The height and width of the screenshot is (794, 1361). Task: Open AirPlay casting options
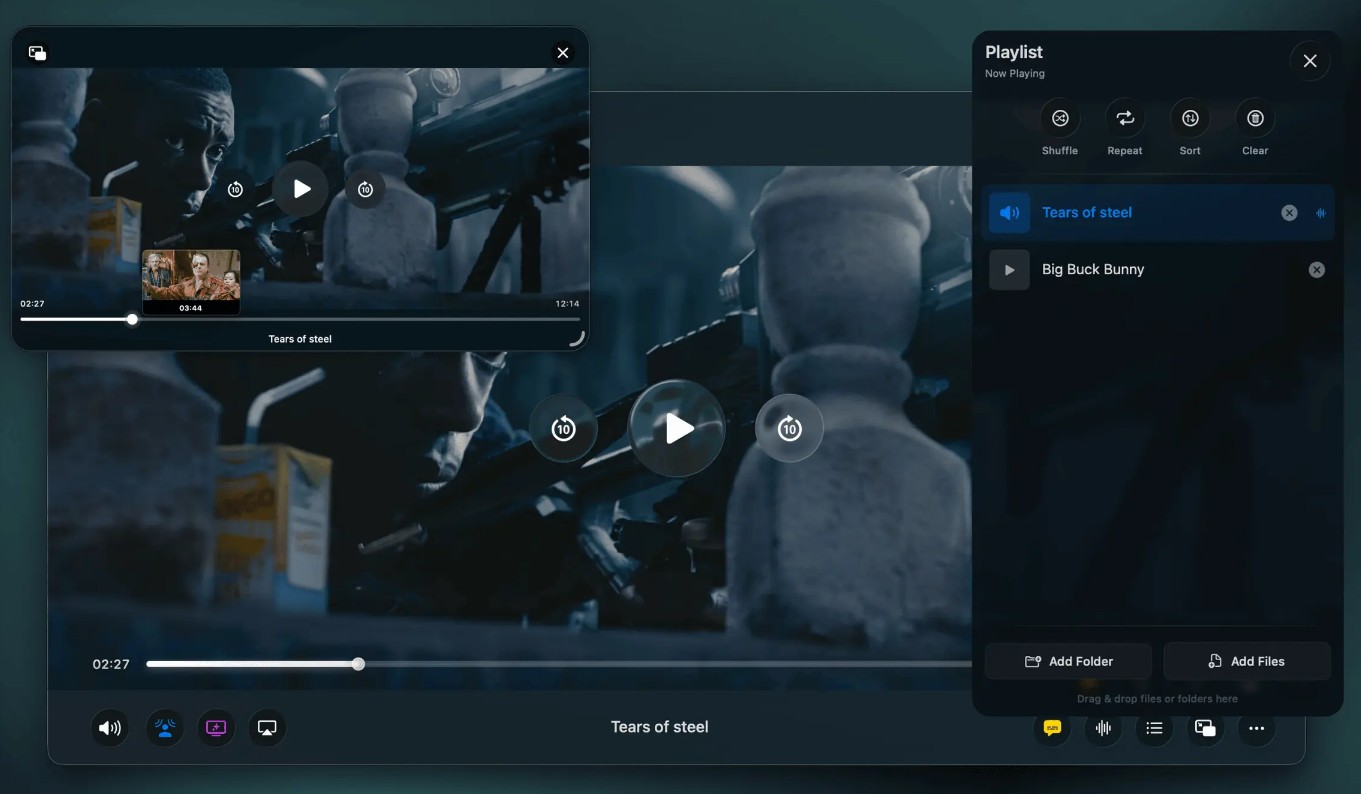coord(266,728)
